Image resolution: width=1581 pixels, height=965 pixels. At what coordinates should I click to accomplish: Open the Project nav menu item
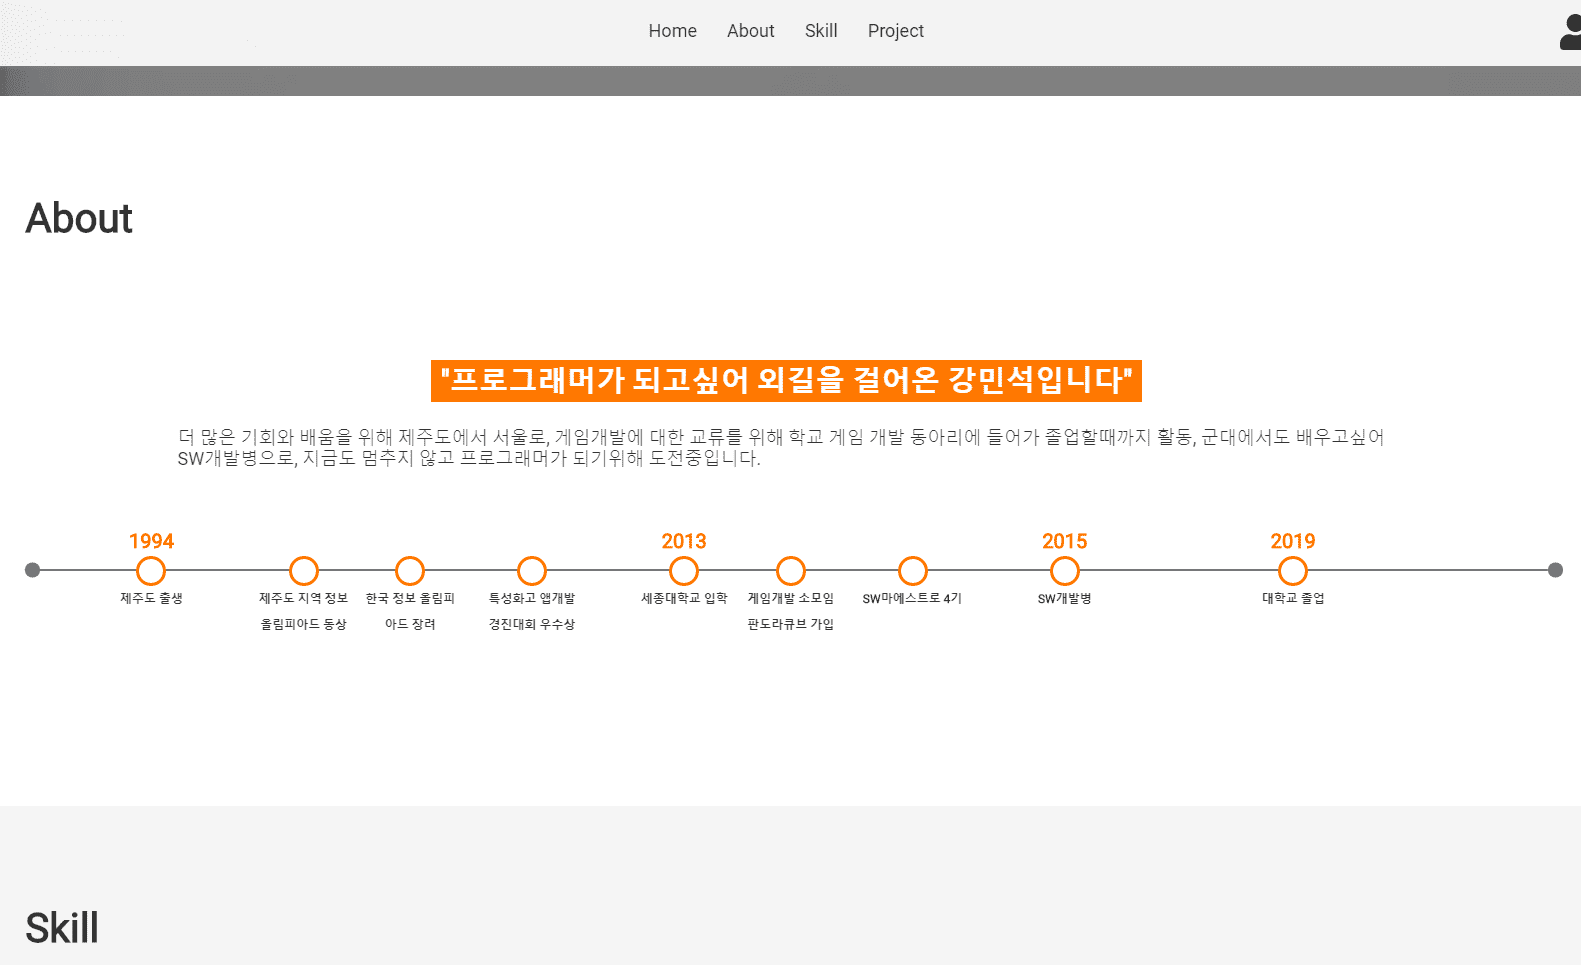[x=895, y=31]
